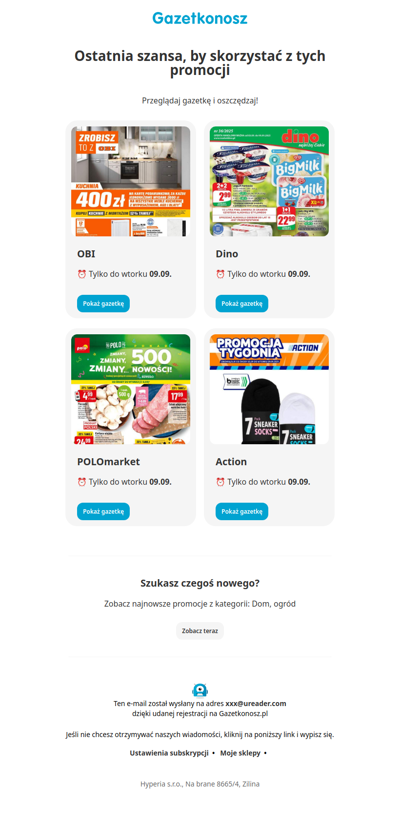Image resolution: width=400 pixels, height=818 pixels.
Task: Click the POLOmarket store title
Action: coord(108,462)
